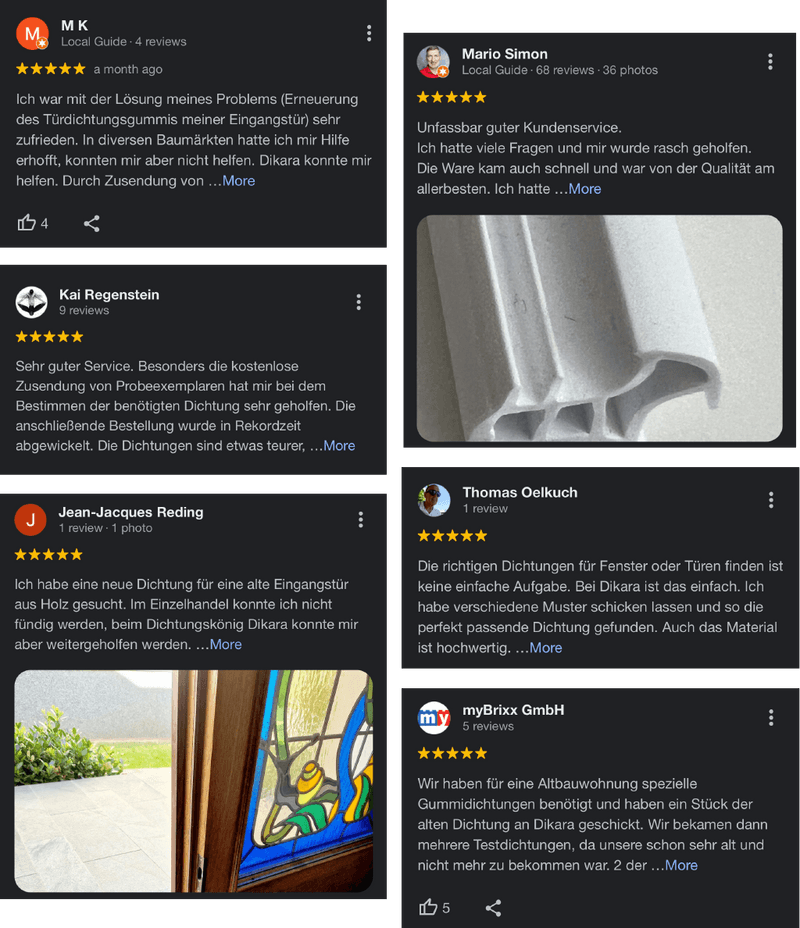800x928 pixels.
Task: Open the three-dot menu for Kai Regenstein's review
Action: 359,302
